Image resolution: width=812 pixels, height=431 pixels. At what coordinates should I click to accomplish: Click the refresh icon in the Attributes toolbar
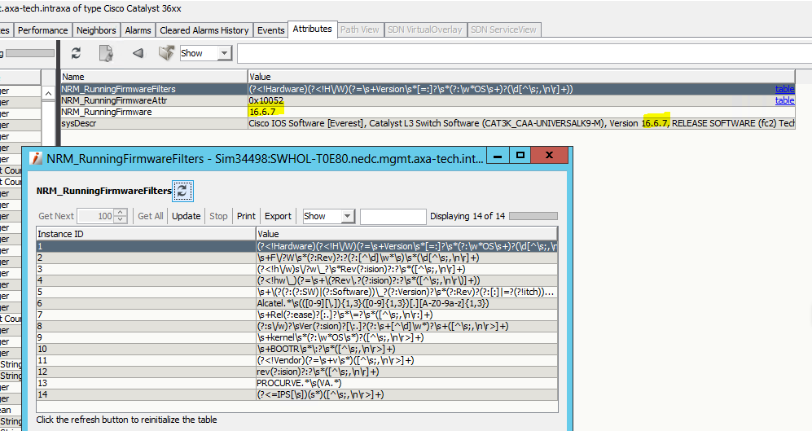click(77, 53)
